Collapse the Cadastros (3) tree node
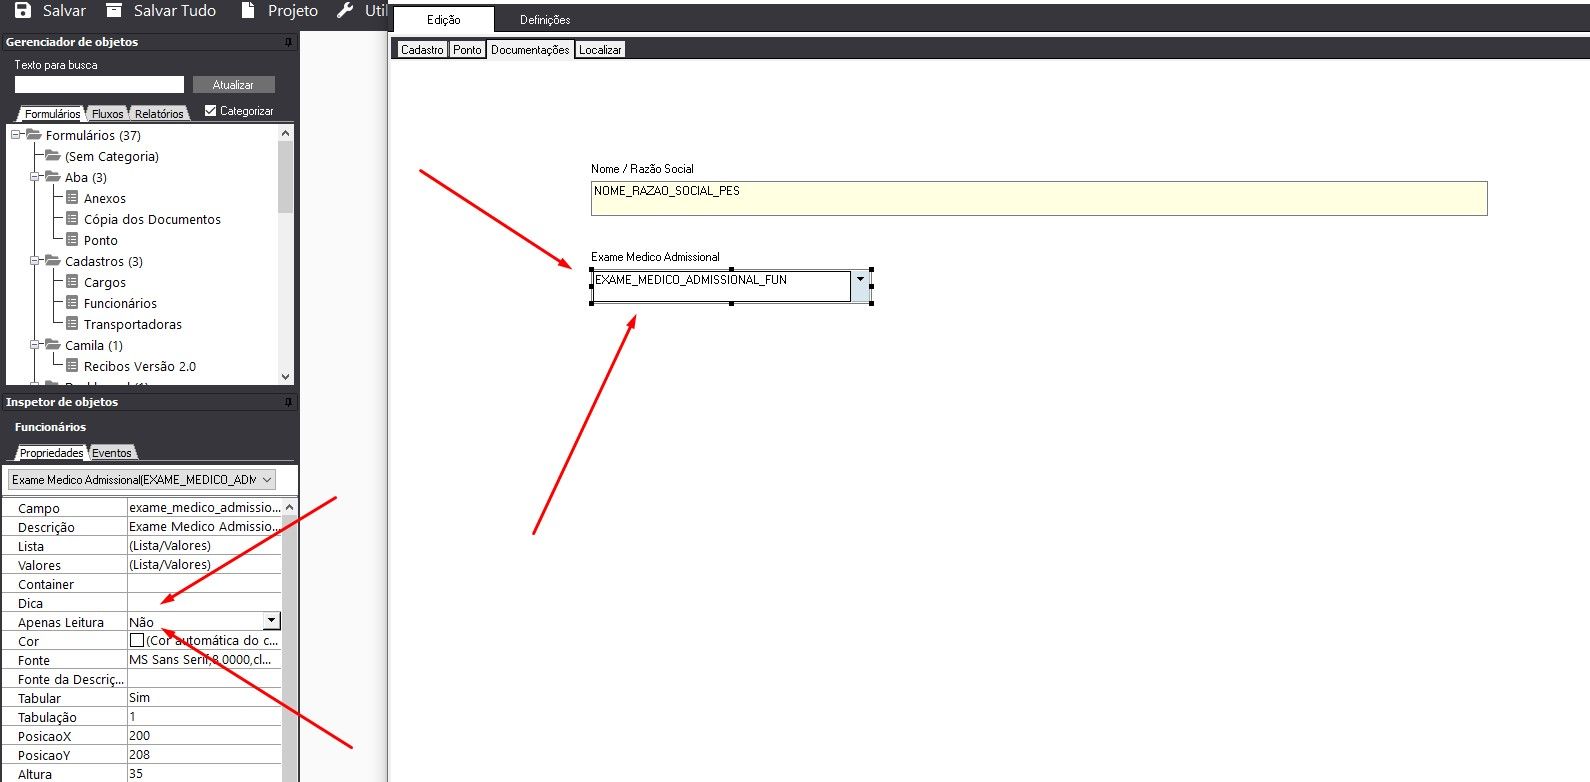Image resolution: width=1590 pixels, height=782 pixels. (x=35, y=261)
